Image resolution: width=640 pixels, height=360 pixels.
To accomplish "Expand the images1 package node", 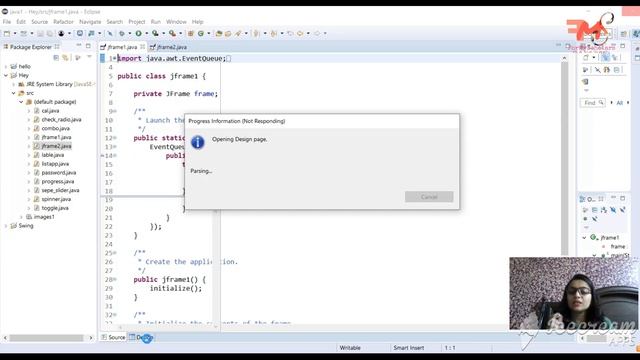I will tap(21, 217).
